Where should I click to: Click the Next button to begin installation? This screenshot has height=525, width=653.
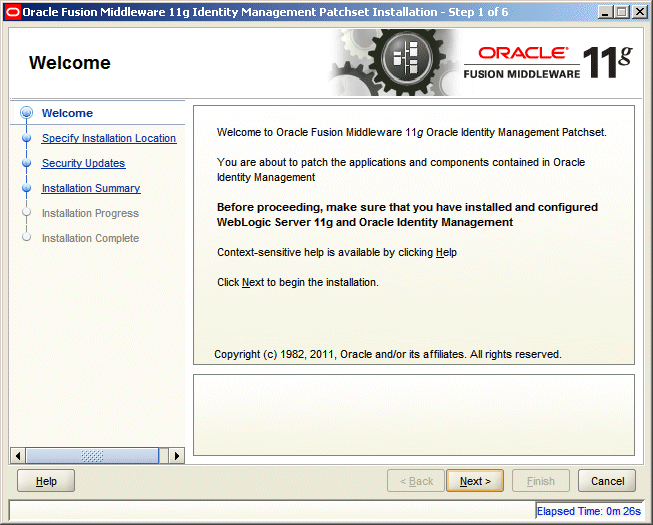coord(475,481)
